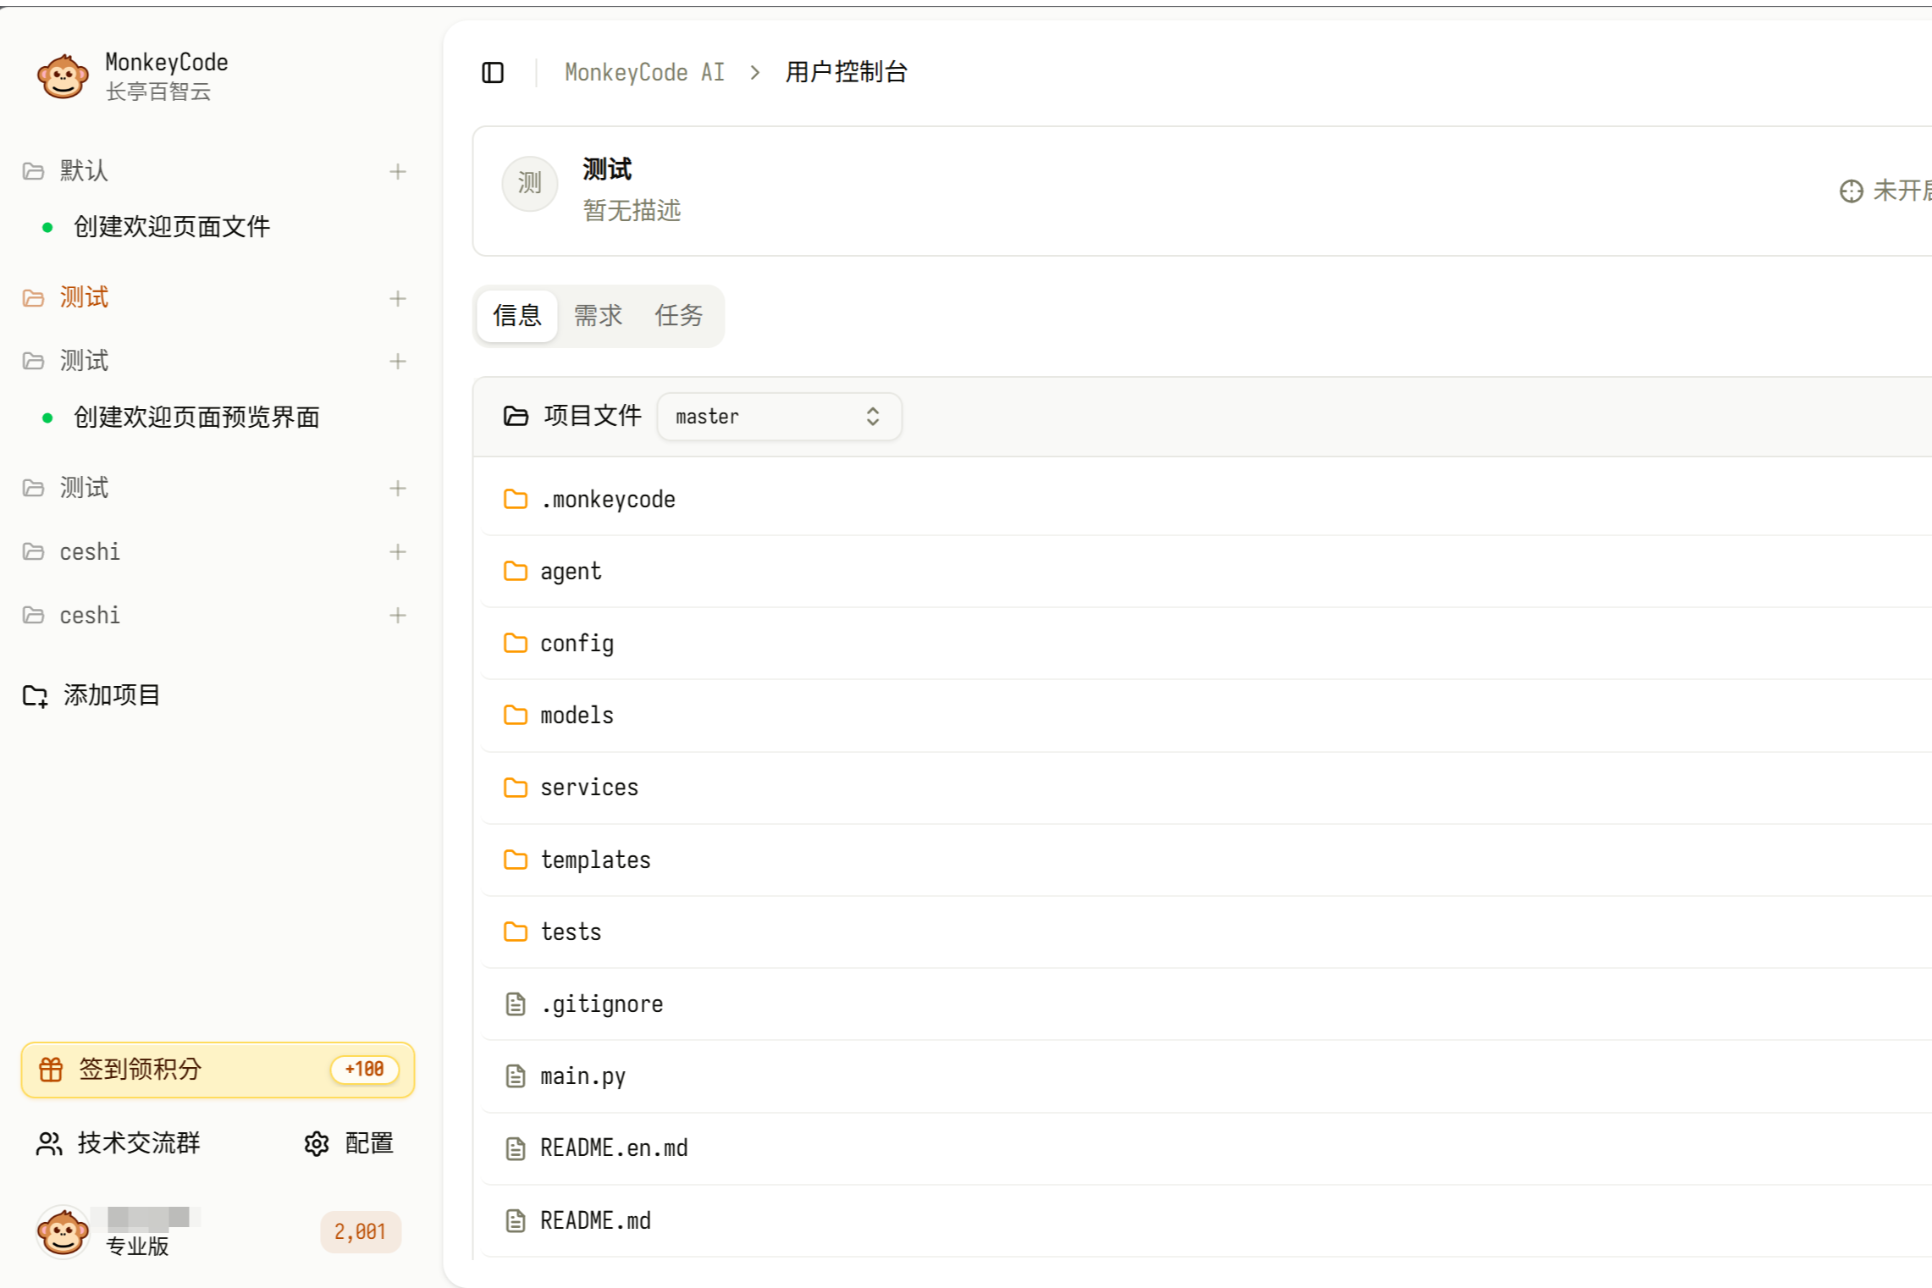This screenshot has height=1288, width=1932.
Task: Add a task via the plus directly above 创建欢迎页面预览界面
Action: 398,362
